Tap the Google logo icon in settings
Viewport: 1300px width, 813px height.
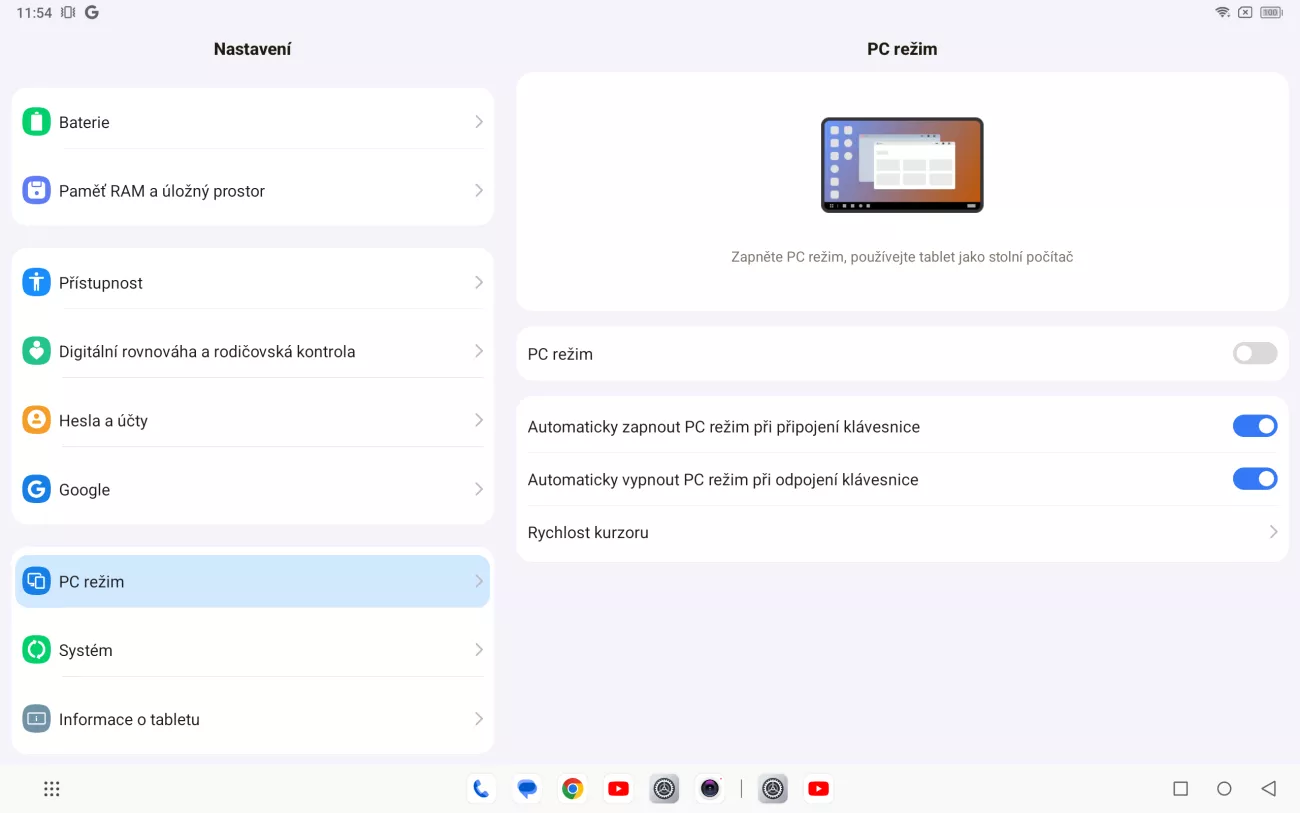(37, 490)
